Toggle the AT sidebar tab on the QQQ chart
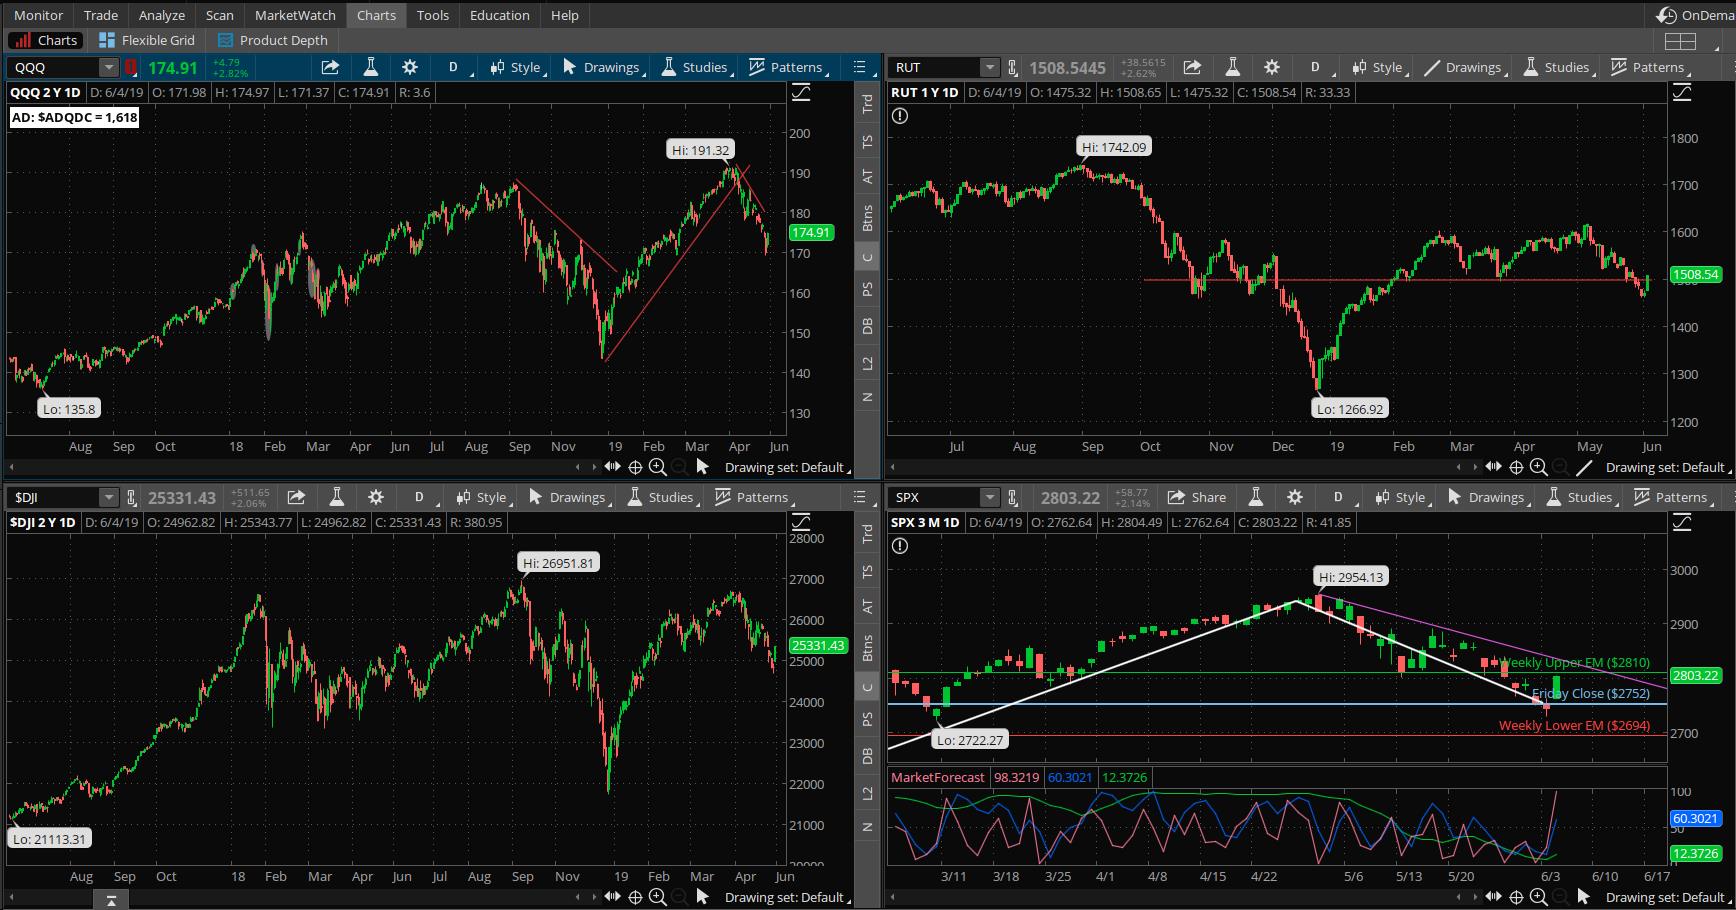This screenshot has width=1736, height=910. pyautogui.click(x=867, y=177)
